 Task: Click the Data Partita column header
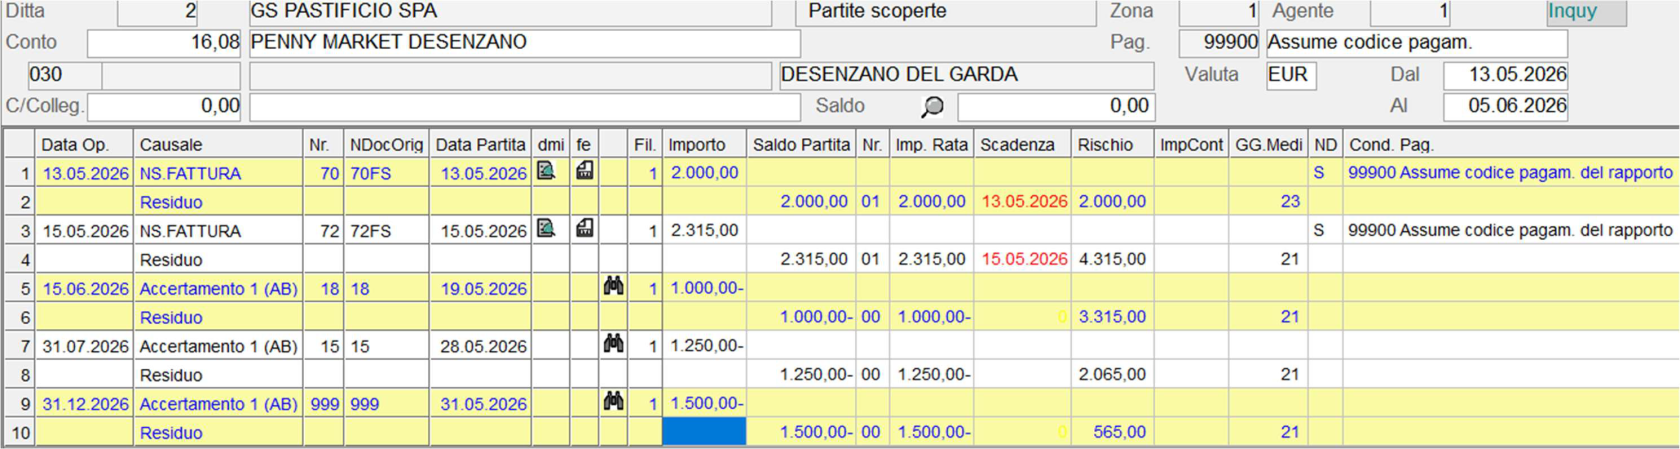pyautogui.click(x=480, y=144)
